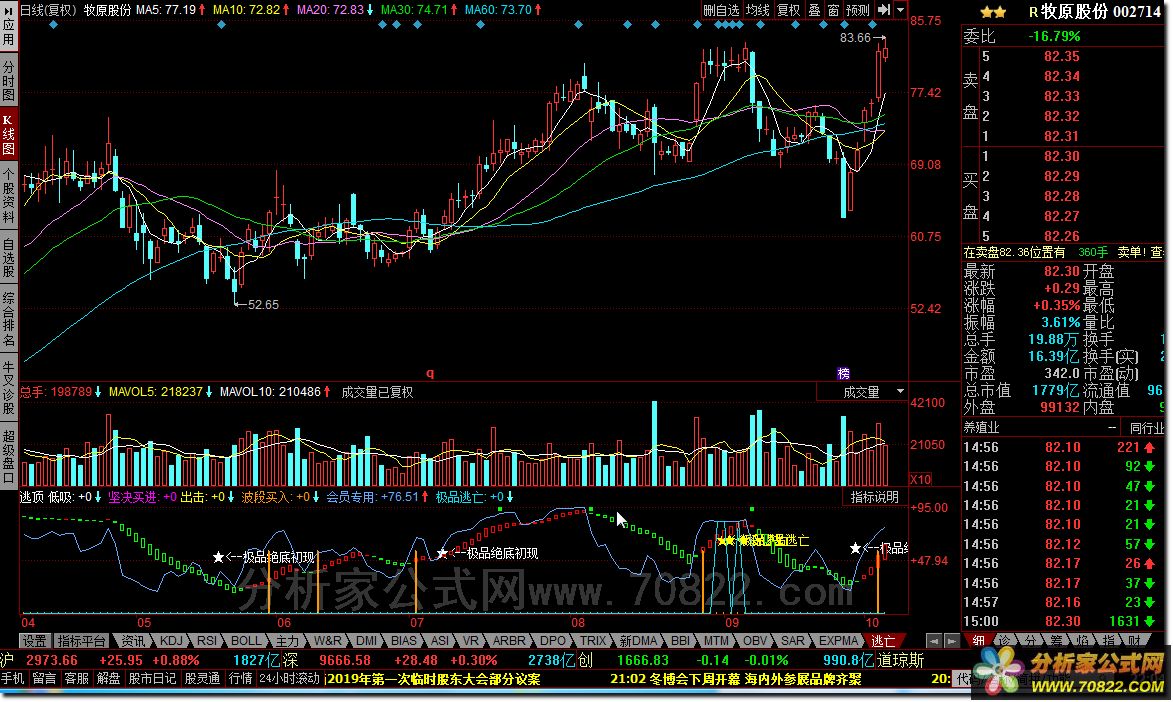Click 删自选 to remove from watchlist
The width and height of the screenshot is (1173, 702).
pyautogui.click(x=721, y=10)
